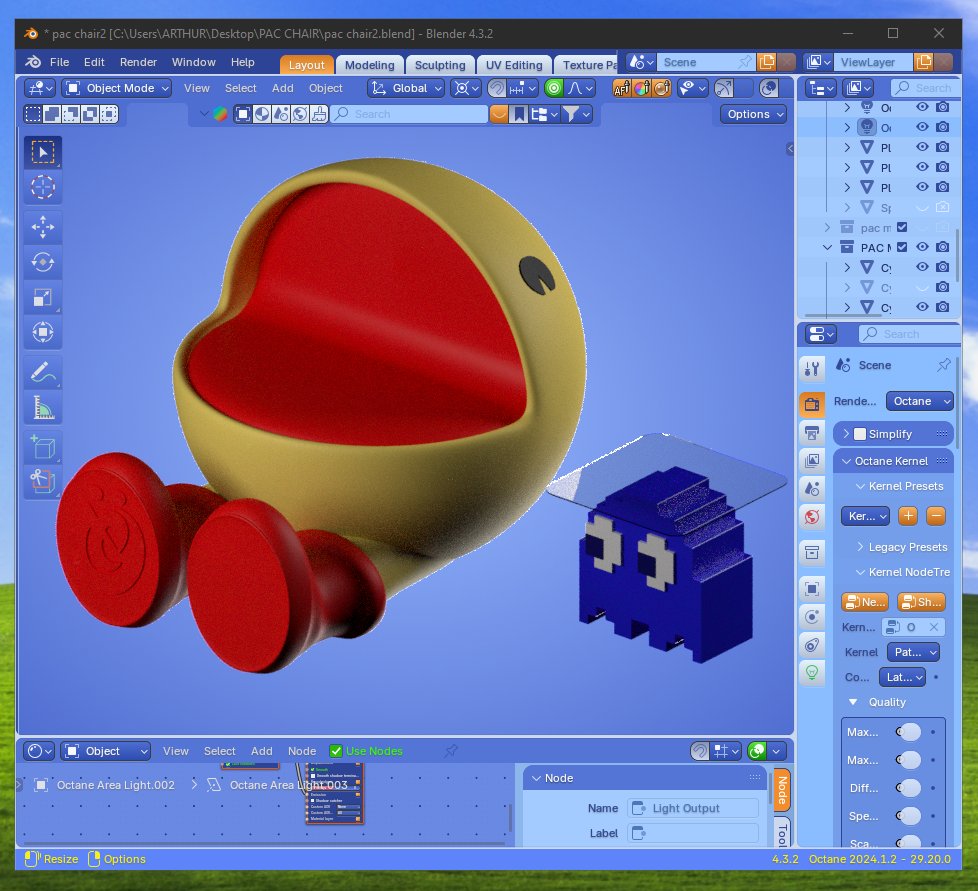Open the Output properties printer tab
This screenshot has width=978, height=891.
click(811, 433)
